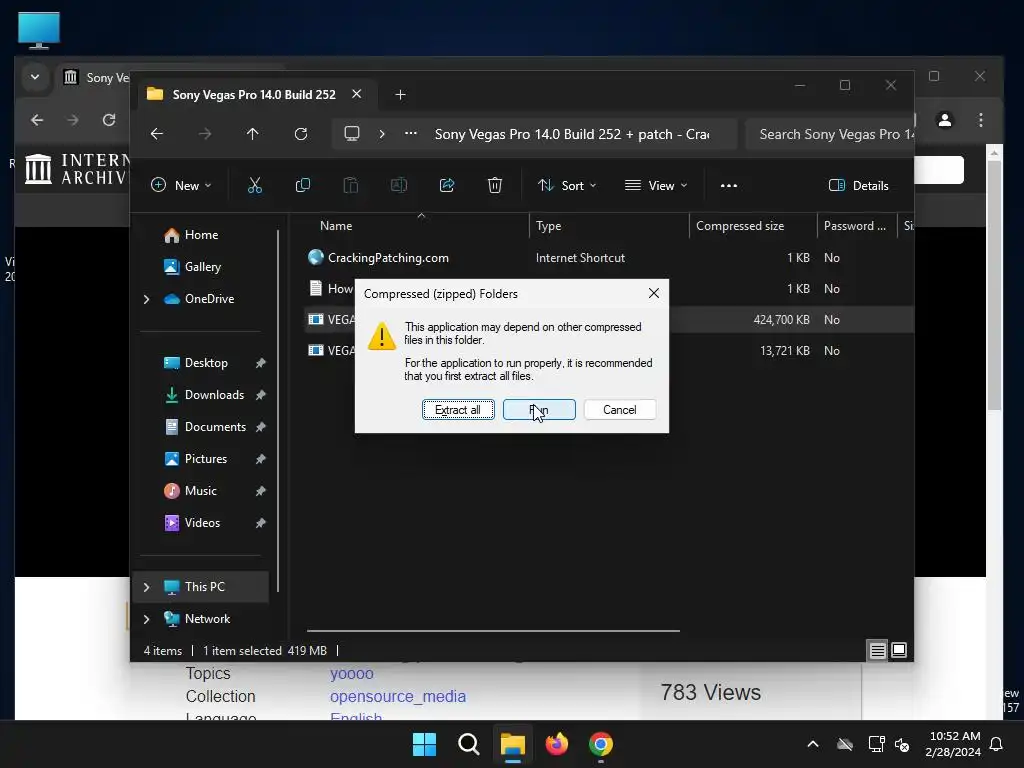The image size is (1024, 768).
Task: Open File Explorer from taskbar
Action: click(513, 744)
